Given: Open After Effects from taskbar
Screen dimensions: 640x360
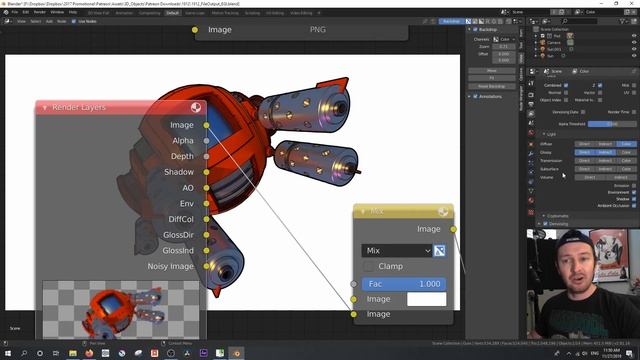Looking at the screenshot, I should 203,353.
